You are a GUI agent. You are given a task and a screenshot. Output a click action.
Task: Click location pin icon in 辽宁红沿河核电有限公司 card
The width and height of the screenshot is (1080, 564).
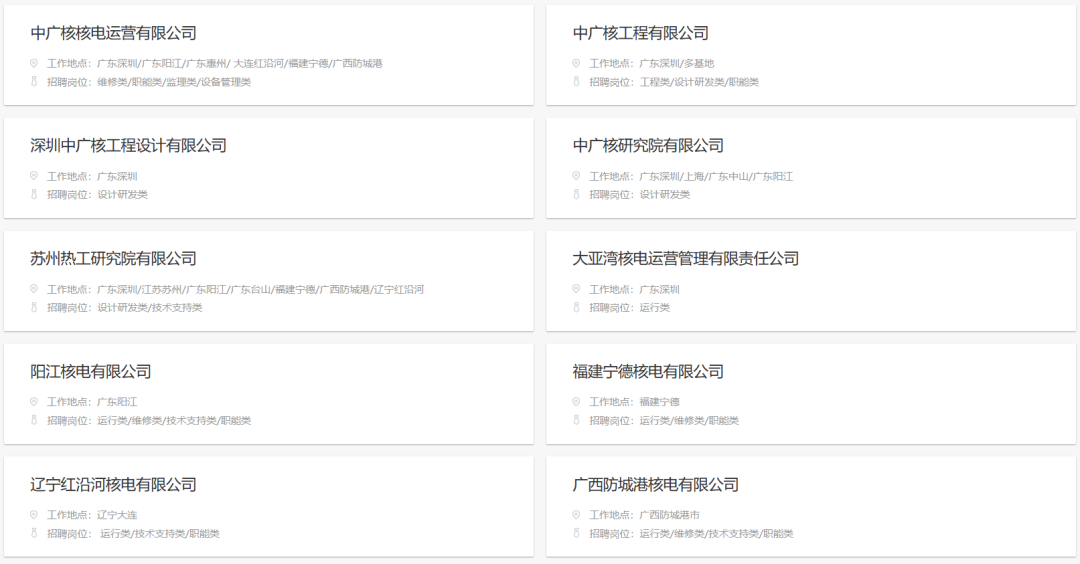[34, 514]
